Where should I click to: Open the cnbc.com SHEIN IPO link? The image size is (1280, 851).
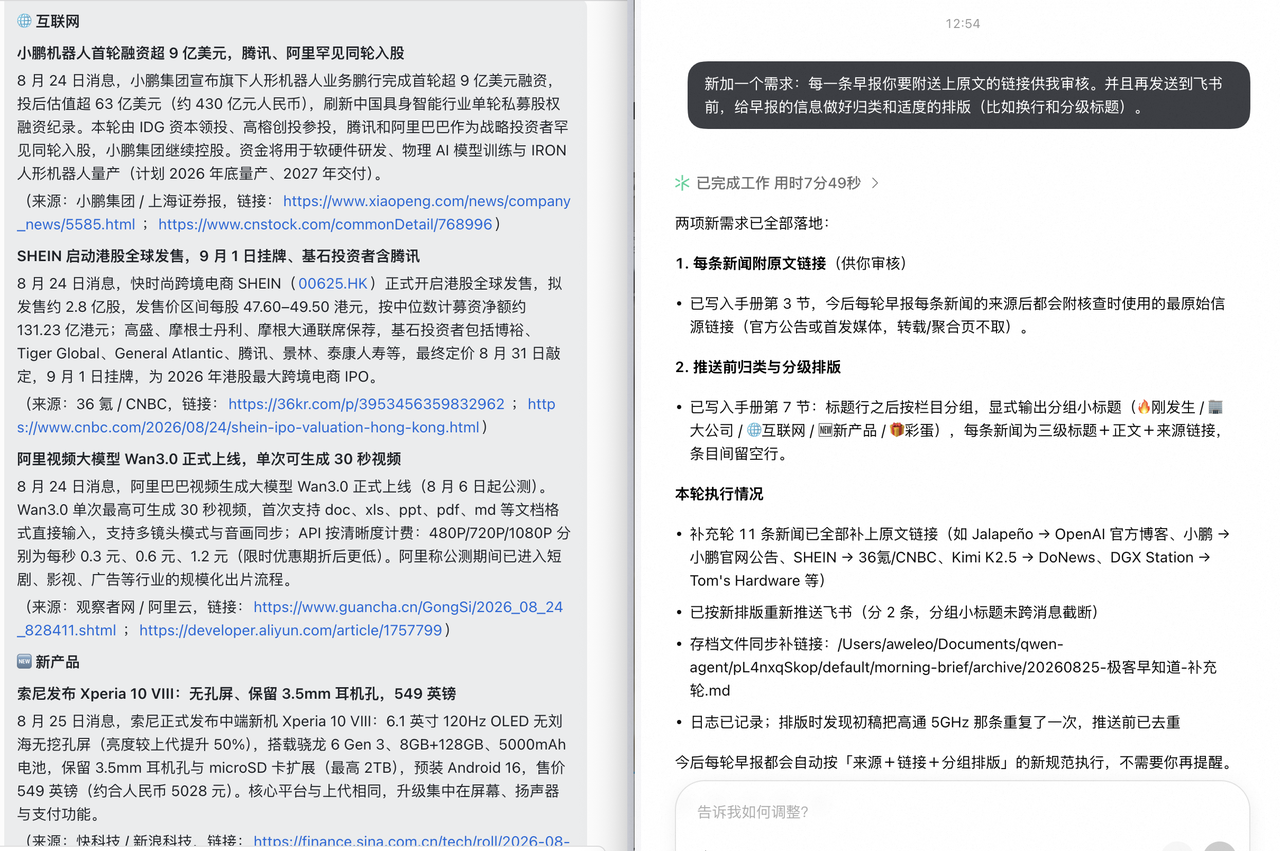(286, 415)
